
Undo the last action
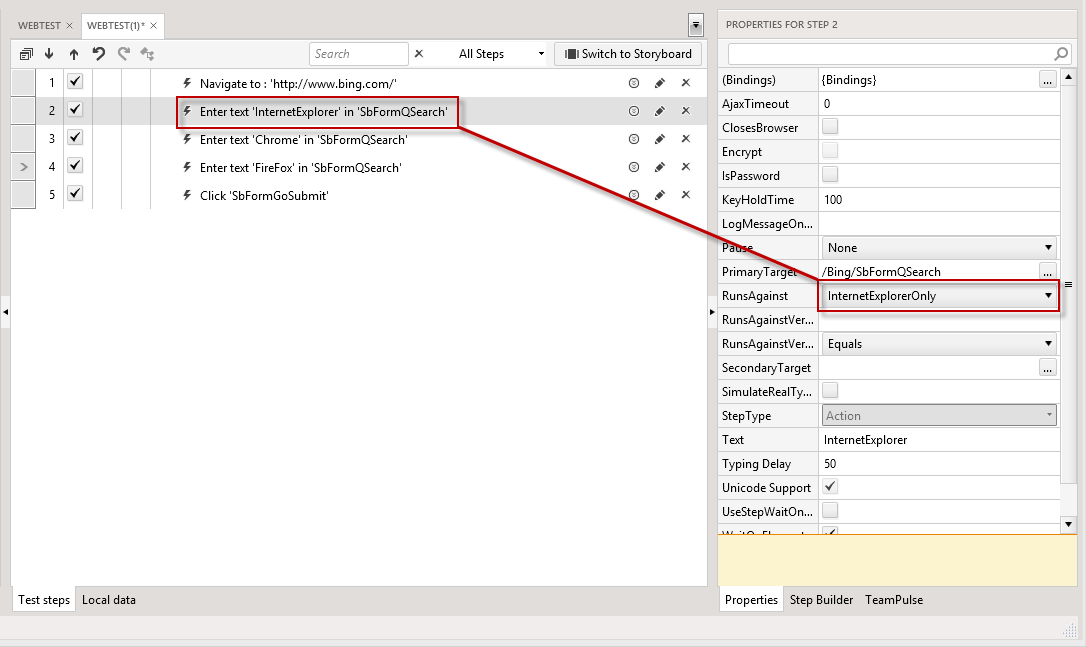99,54
